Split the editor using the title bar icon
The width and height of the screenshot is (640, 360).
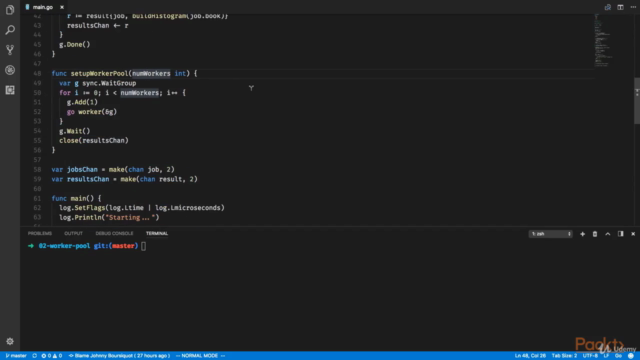[620, 7]
